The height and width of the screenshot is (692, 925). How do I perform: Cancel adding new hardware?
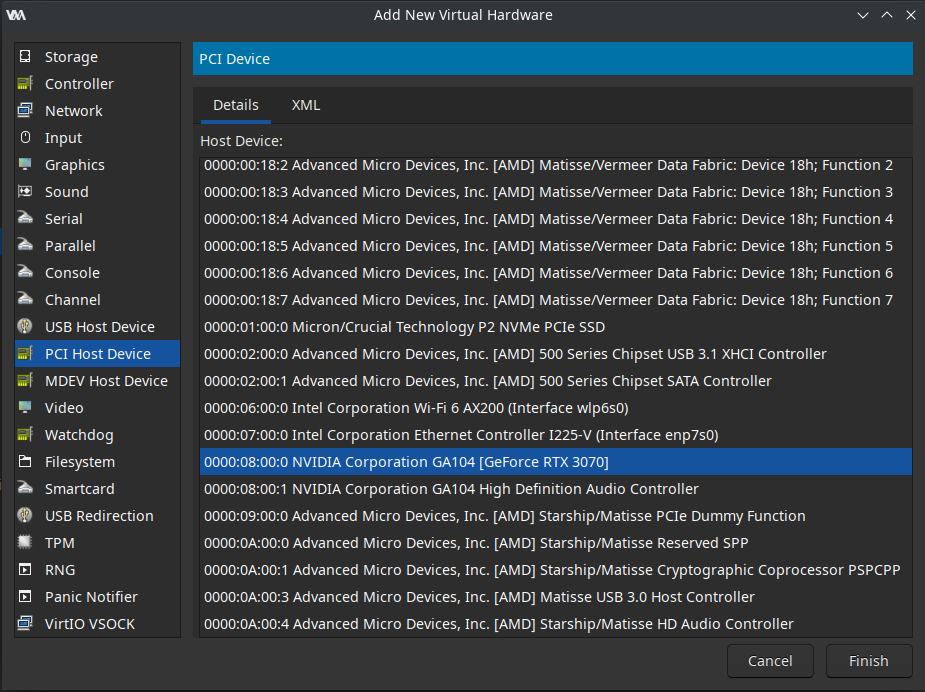770,661
